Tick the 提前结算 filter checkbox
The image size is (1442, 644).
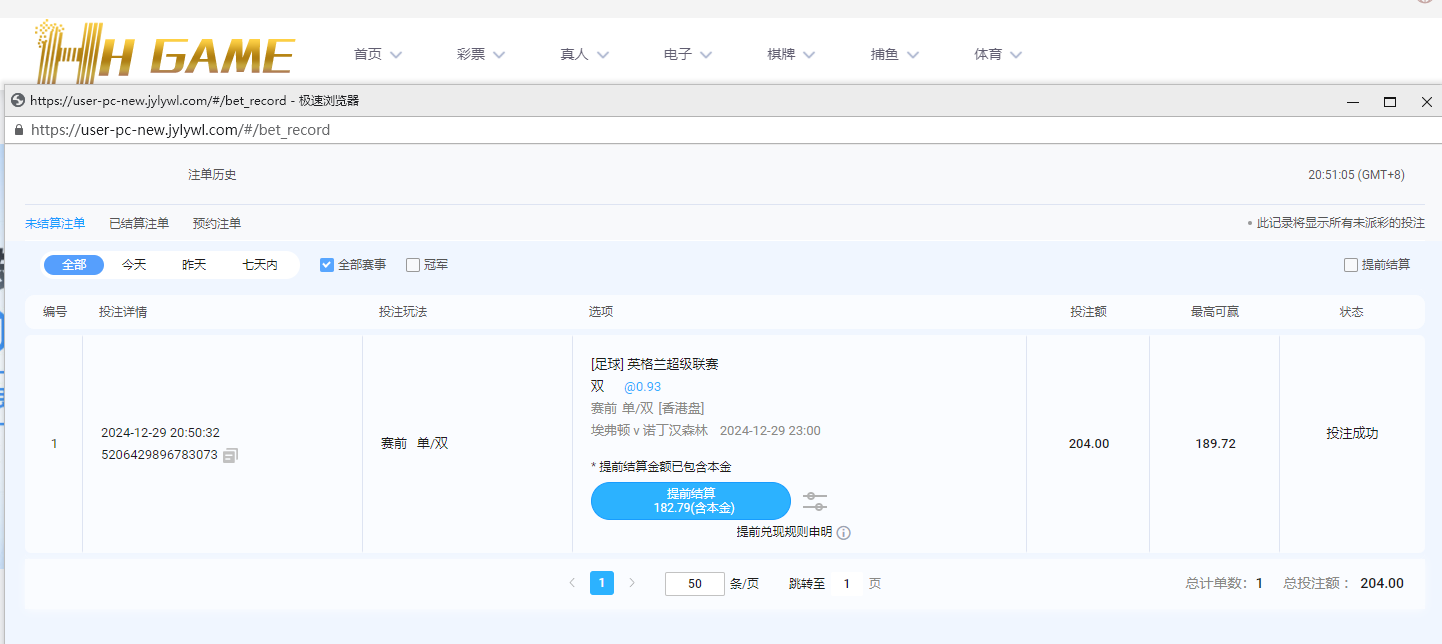pos(1351,265)
